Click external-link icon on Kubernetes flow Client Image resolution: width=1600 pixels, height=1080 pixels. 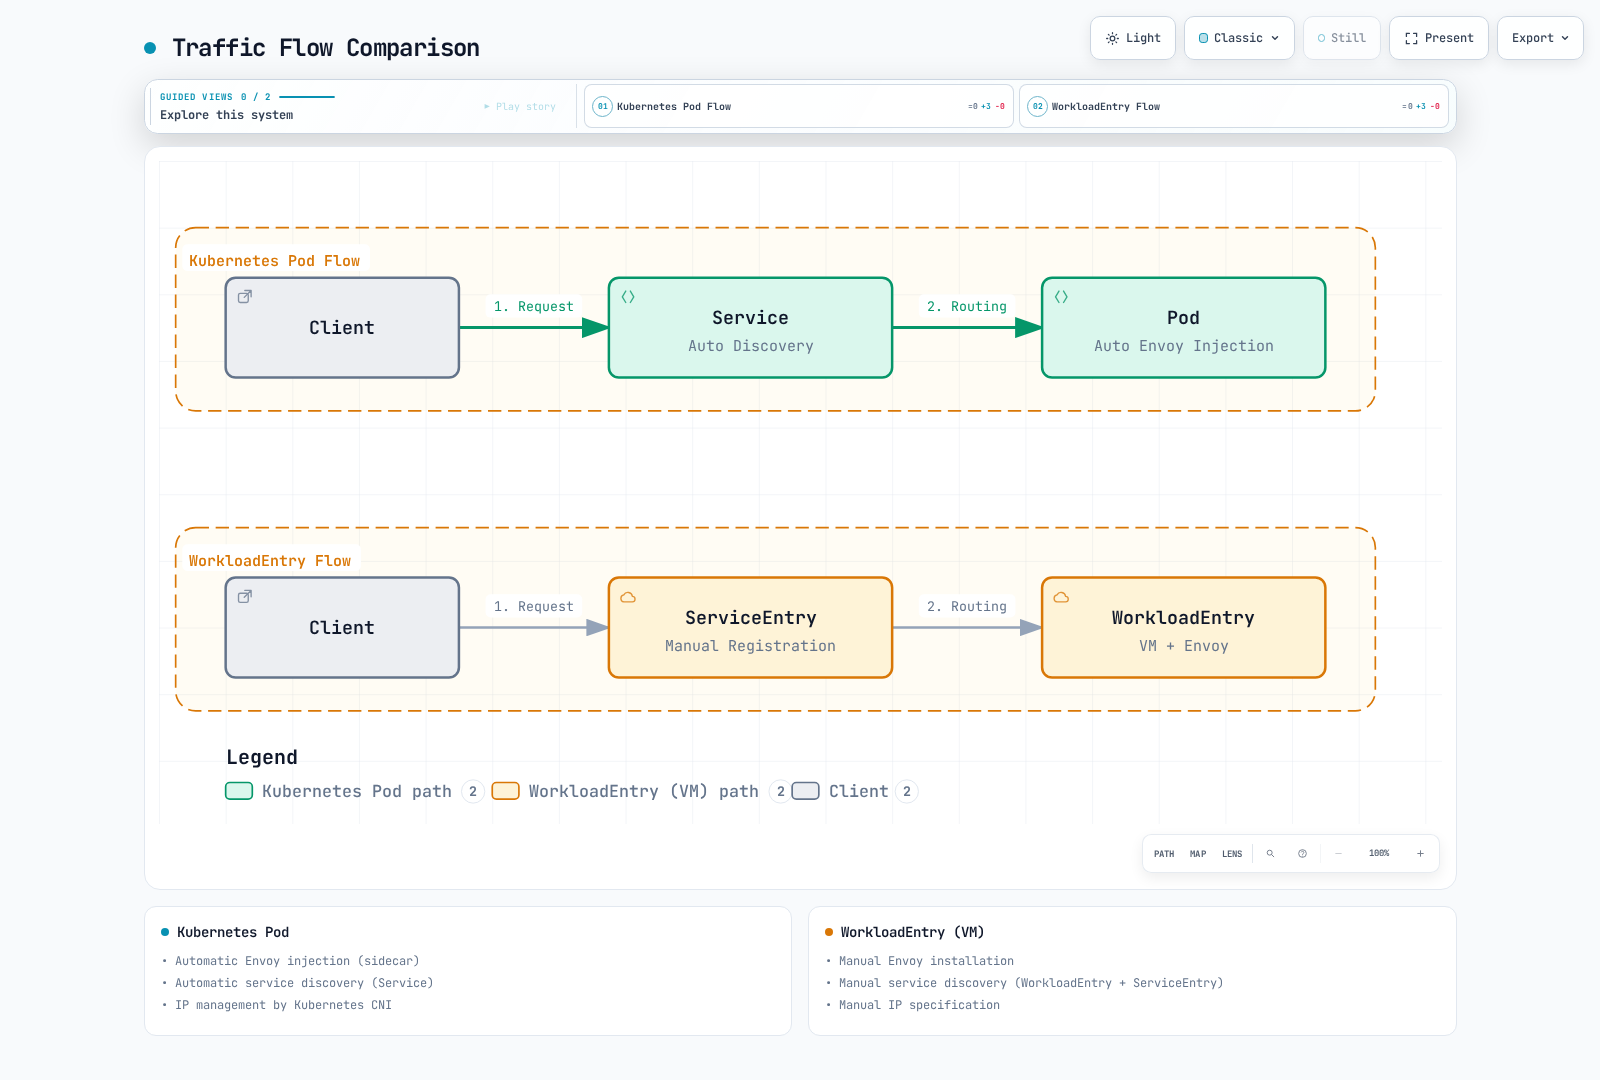click(245, 297)
